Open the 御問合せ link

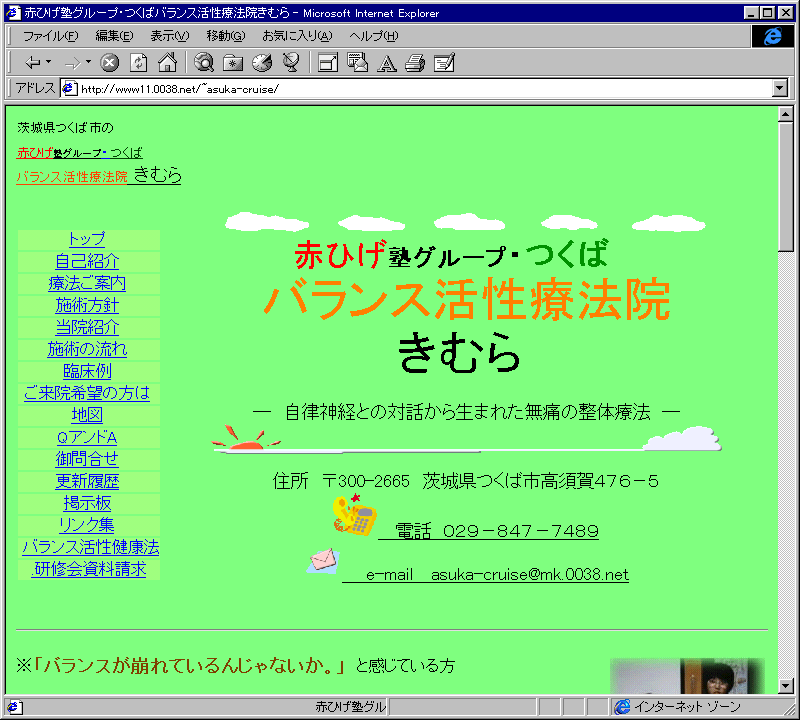87,459
